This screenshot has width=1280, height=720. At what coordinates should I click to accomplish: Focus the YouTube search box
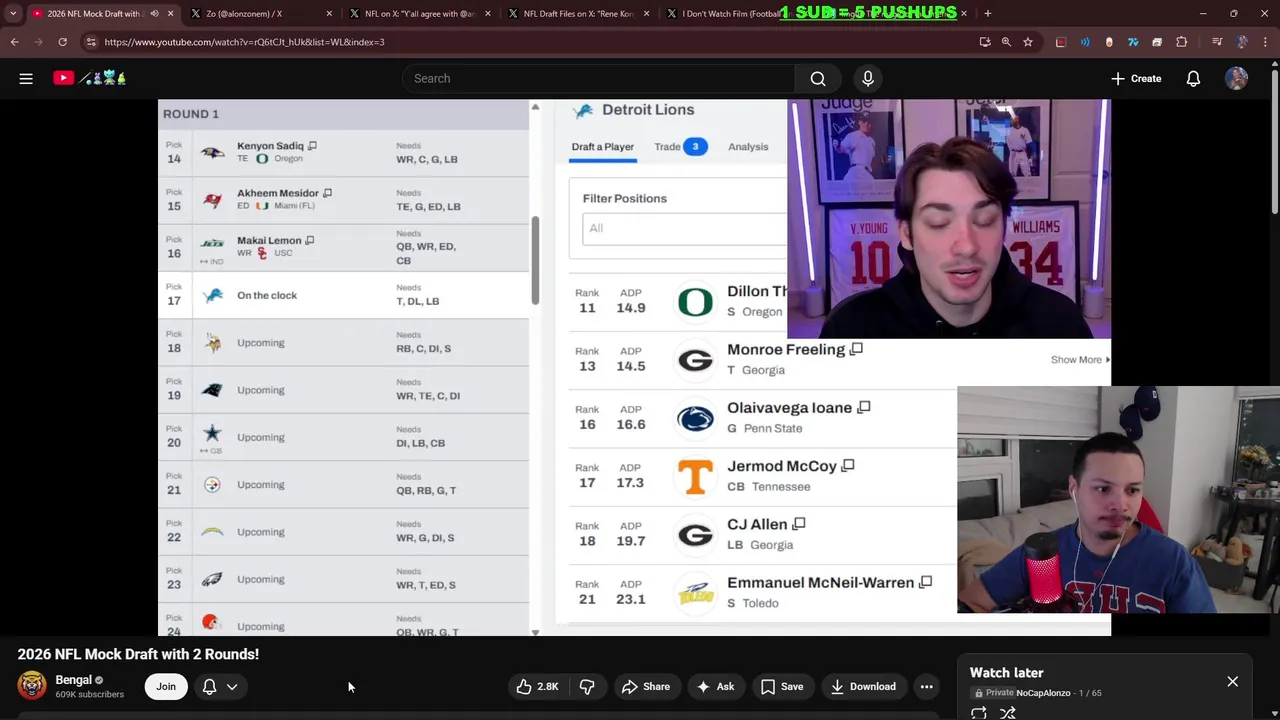click(598, 78)
